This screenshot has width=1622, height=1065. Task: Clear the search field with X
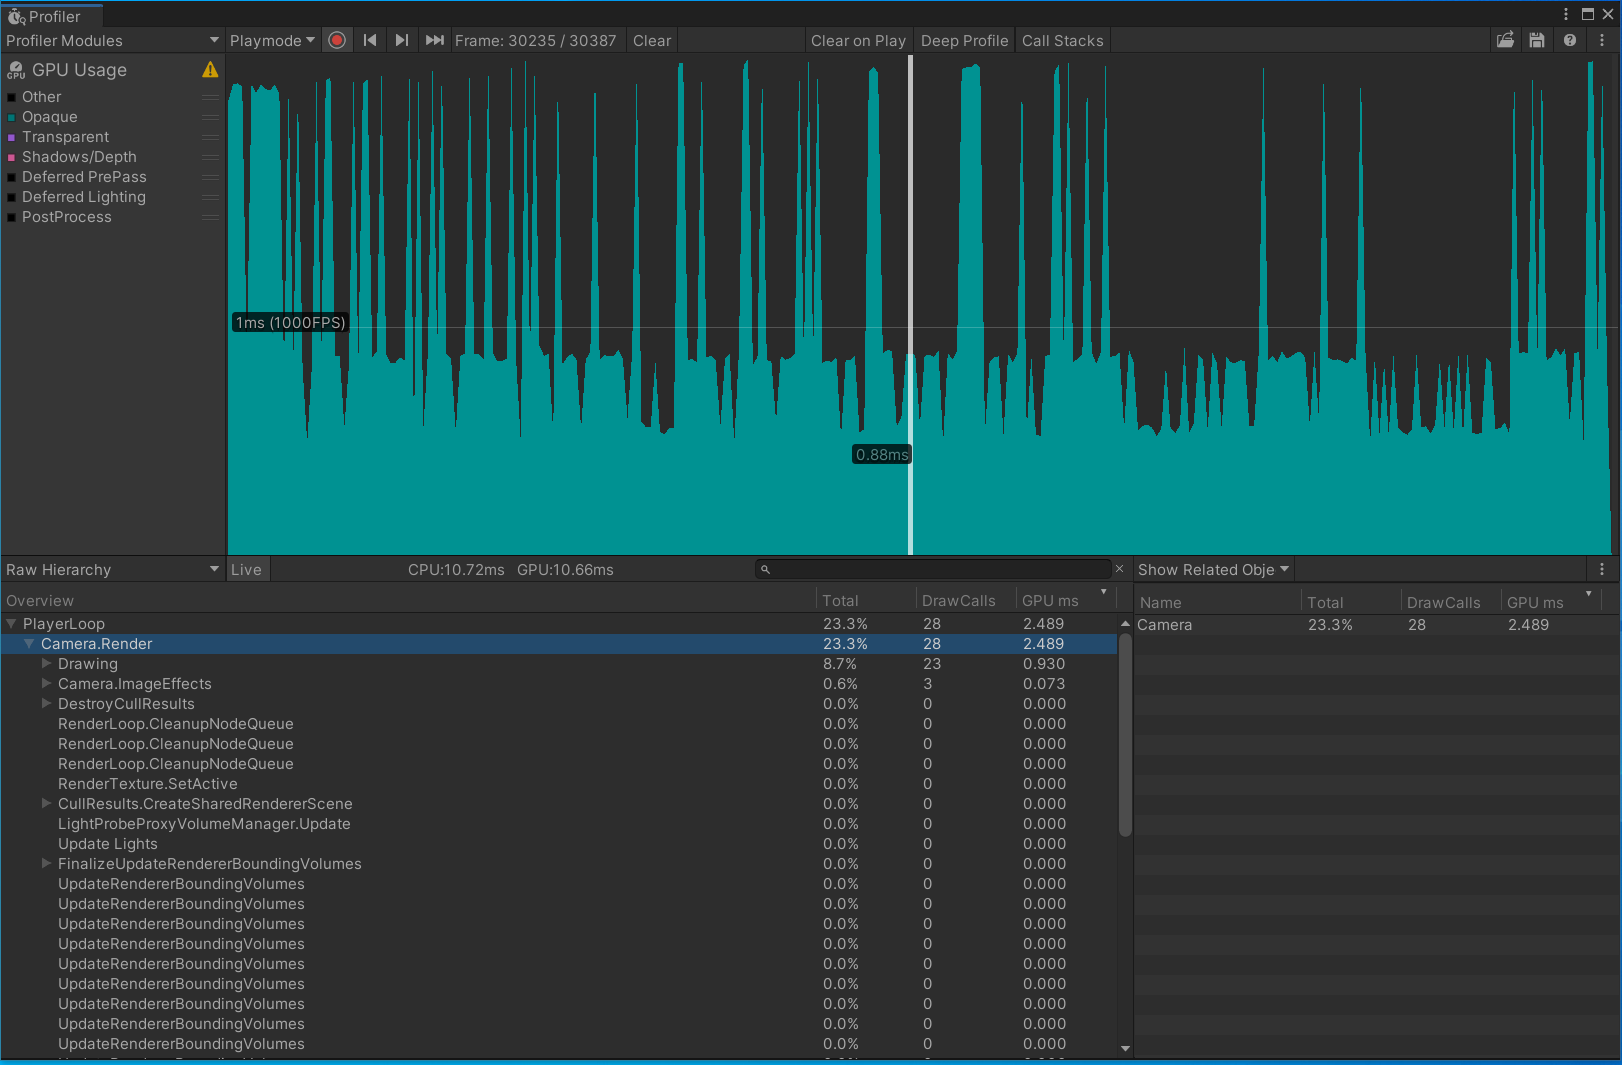pos(1119,569)
